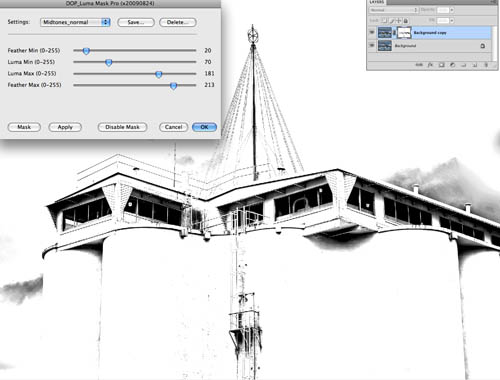Hide the Background copy layer

(372, 32)
